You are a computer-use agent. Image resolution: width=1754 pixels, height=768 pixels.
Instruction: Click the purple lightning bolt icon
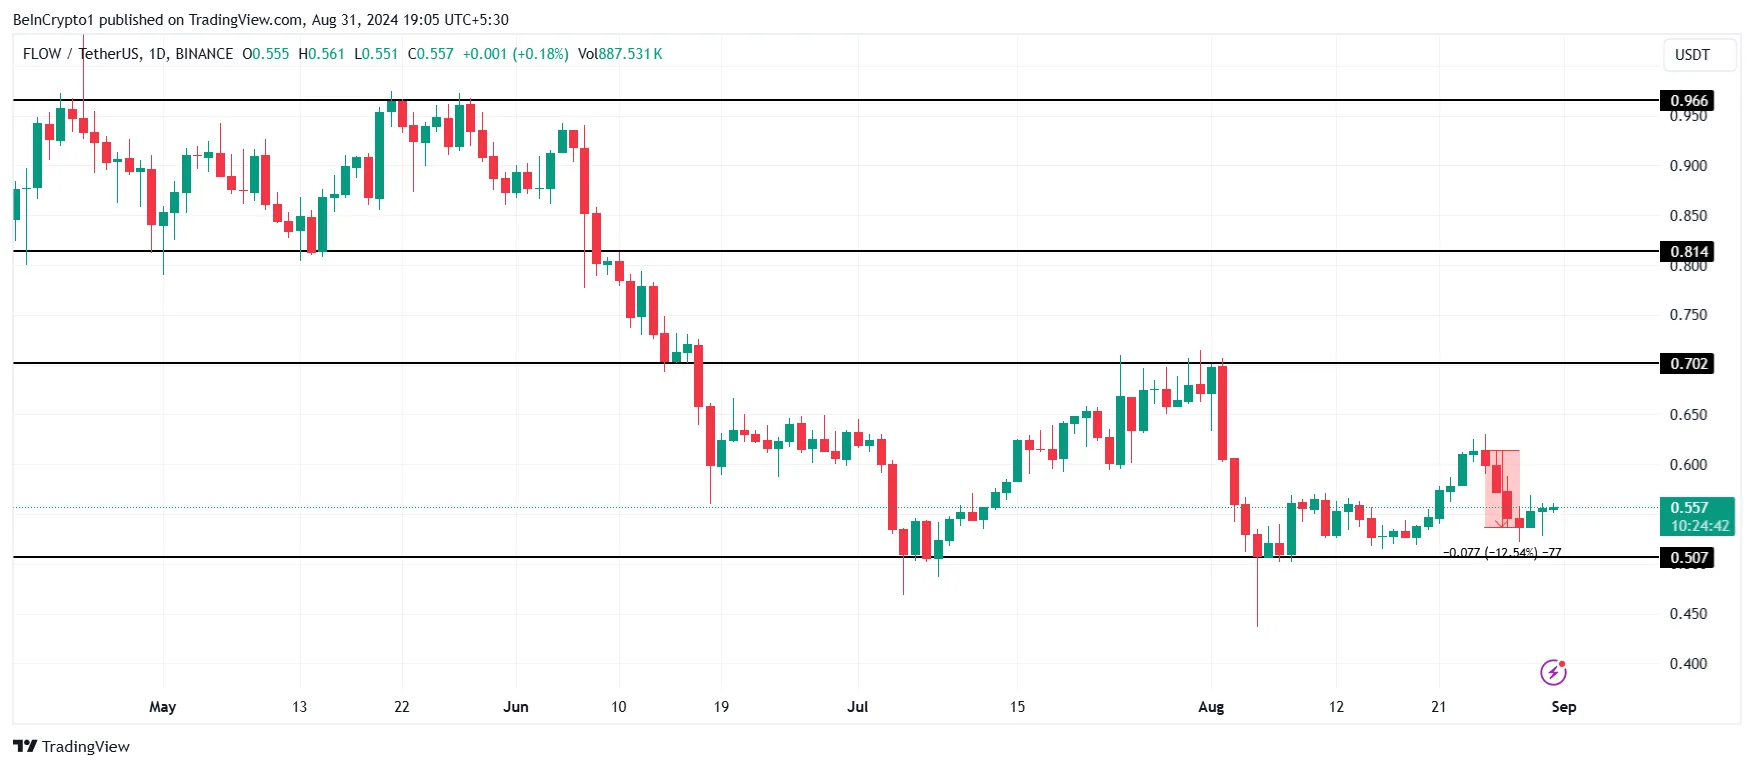pos(1553,672)
